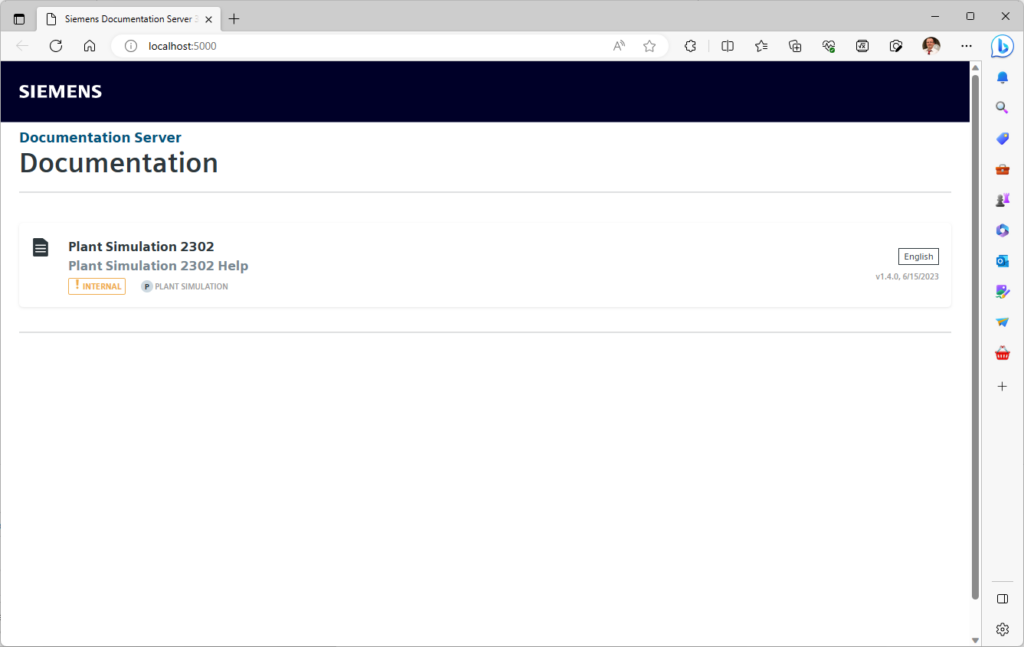The height and width of the screenshot is (647, 1024).
Task: Refresh the current page
Action: point(56,46)
